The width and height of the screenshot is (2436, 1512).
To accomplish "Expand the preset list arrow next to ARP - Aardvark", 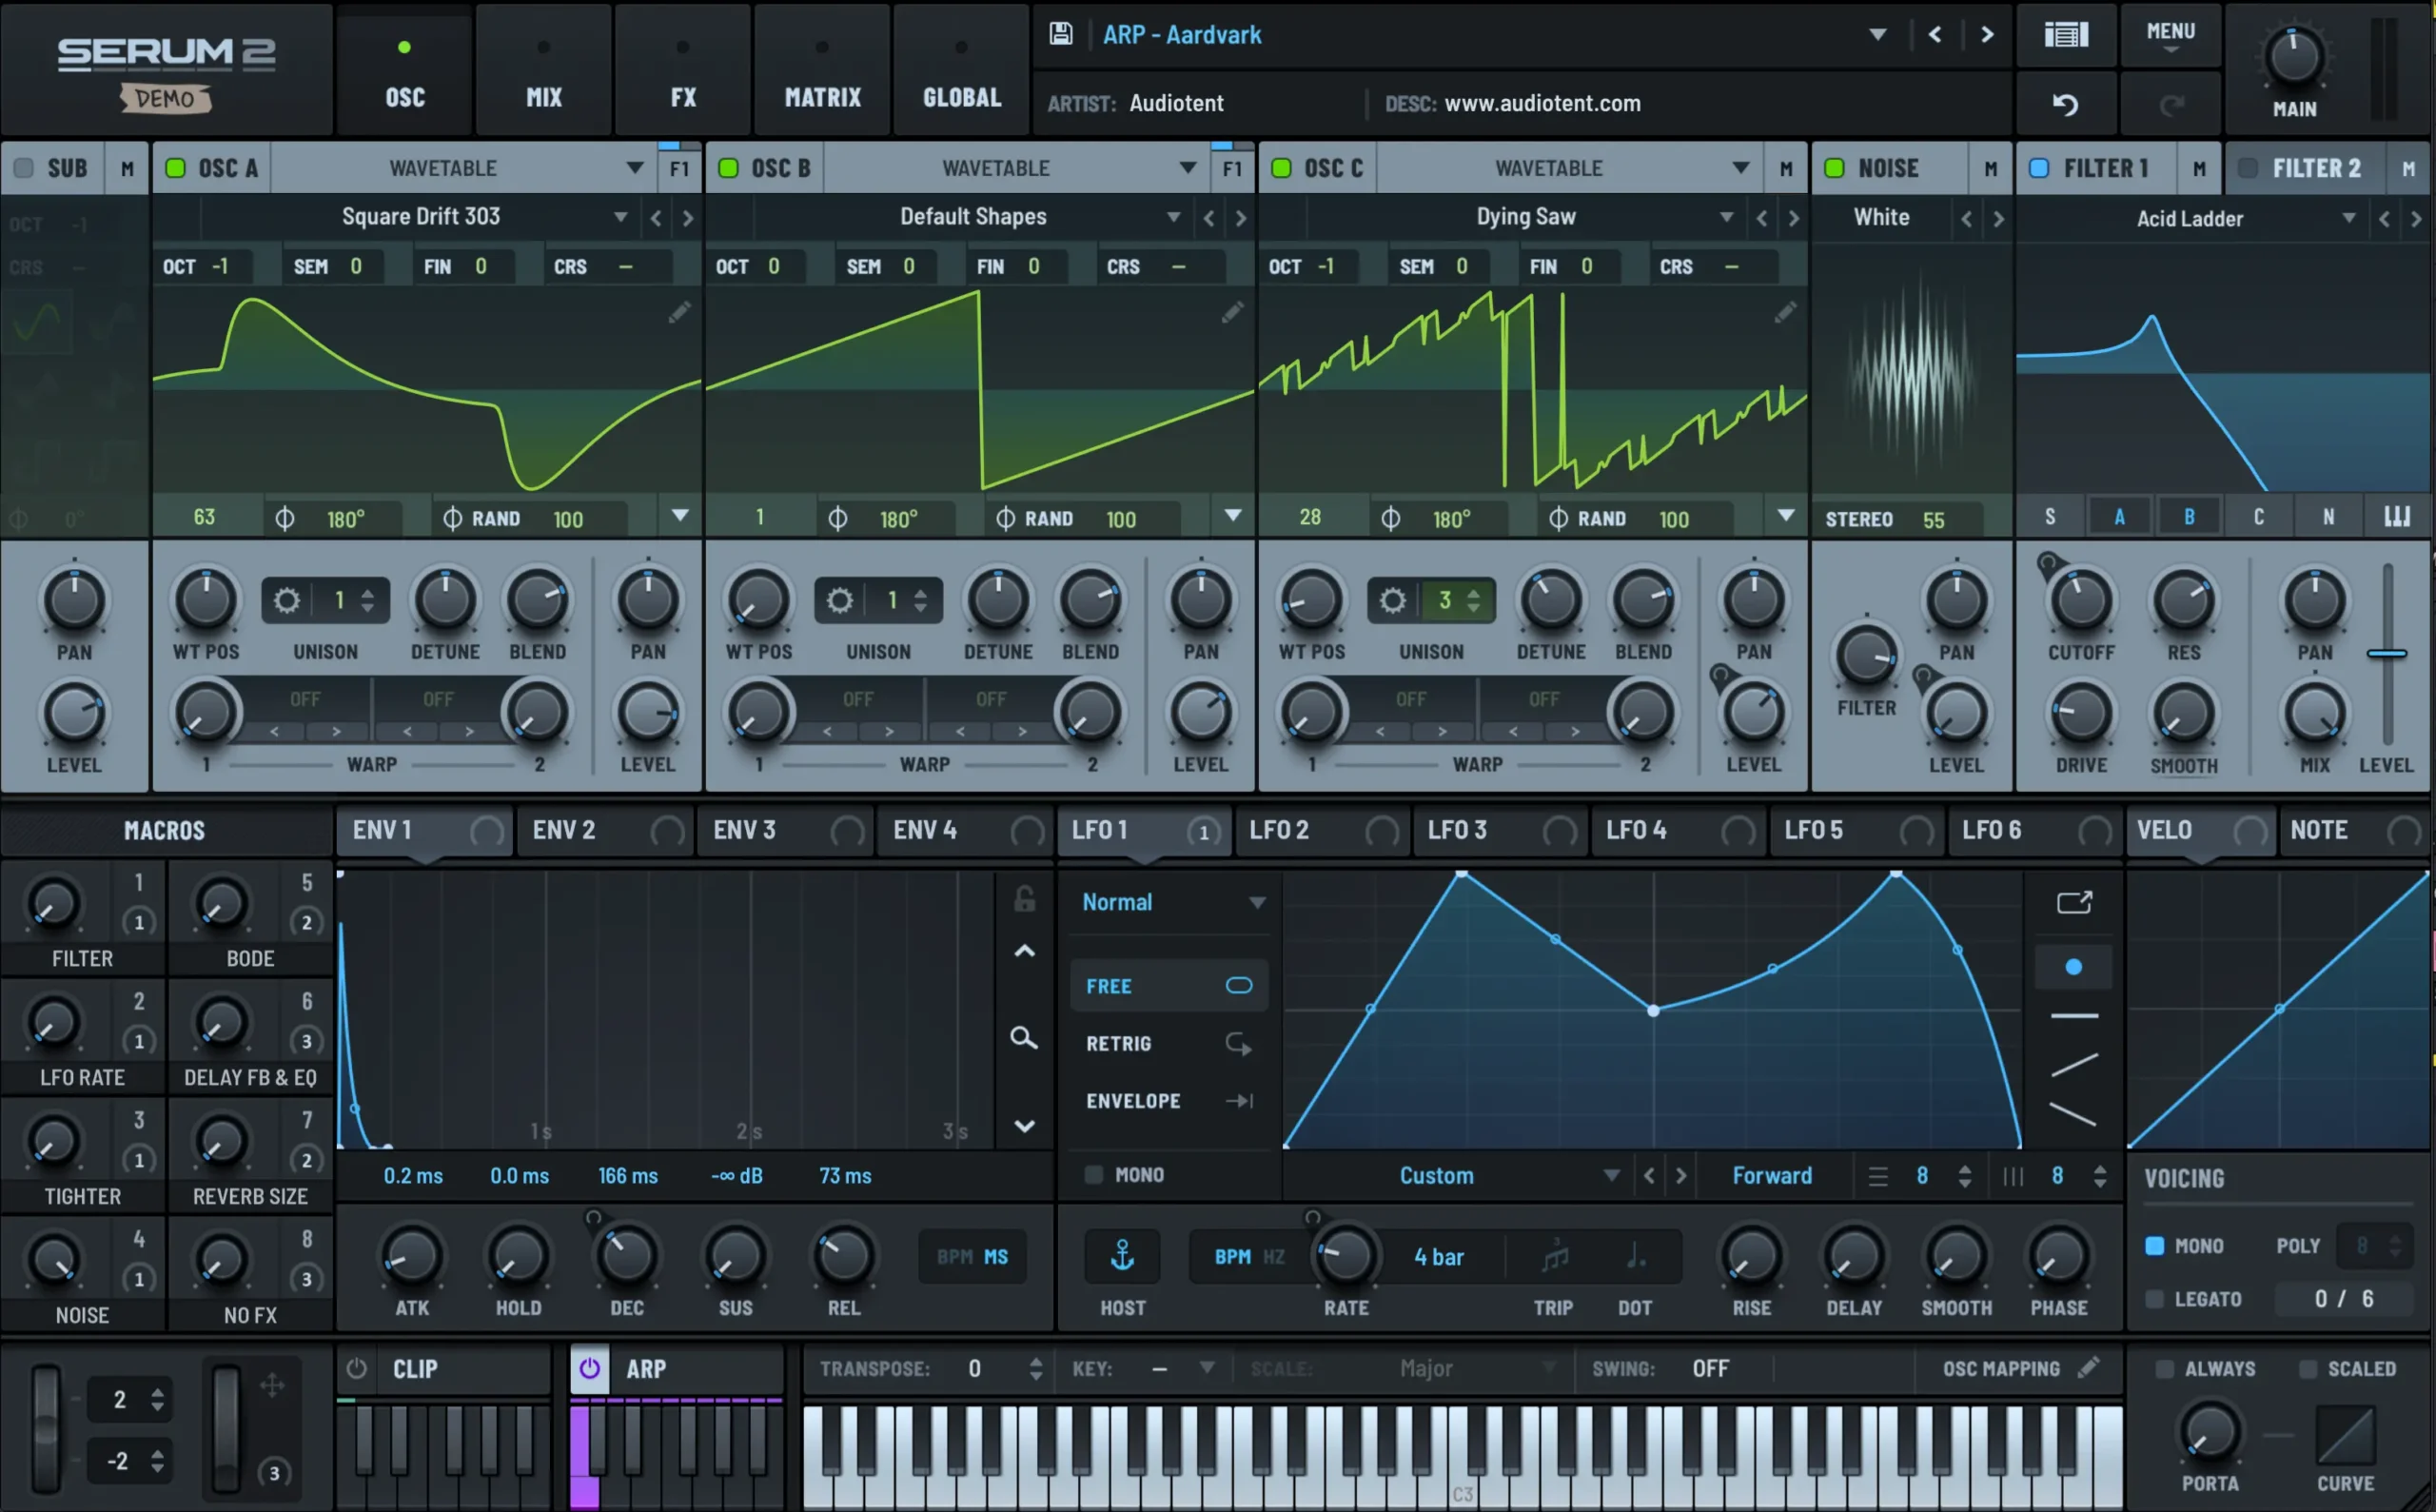I will 1877,34.
